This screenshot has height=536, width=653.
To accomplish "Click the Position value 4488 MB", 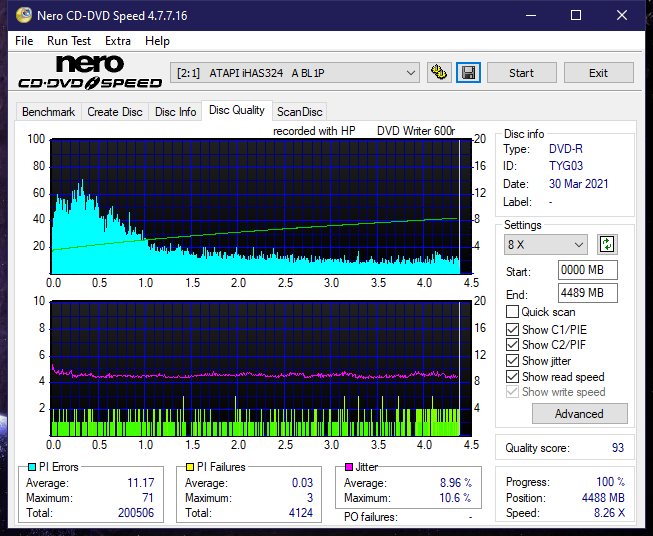I will coord(603,498).
